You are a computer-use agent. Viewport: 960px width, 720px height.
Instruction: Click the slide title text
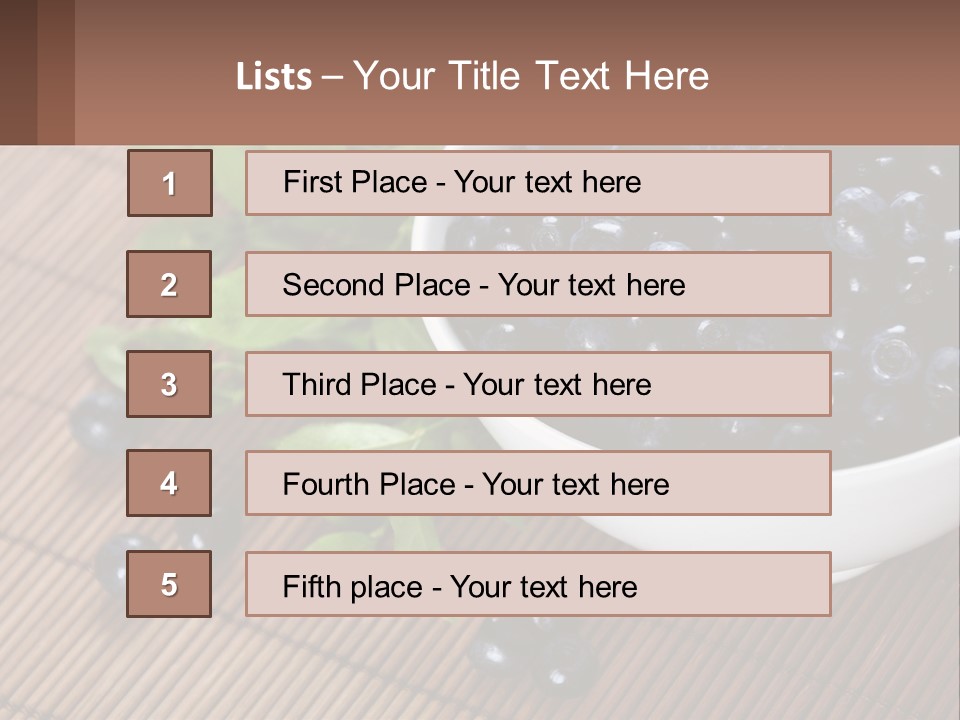(x=472, y=76)
